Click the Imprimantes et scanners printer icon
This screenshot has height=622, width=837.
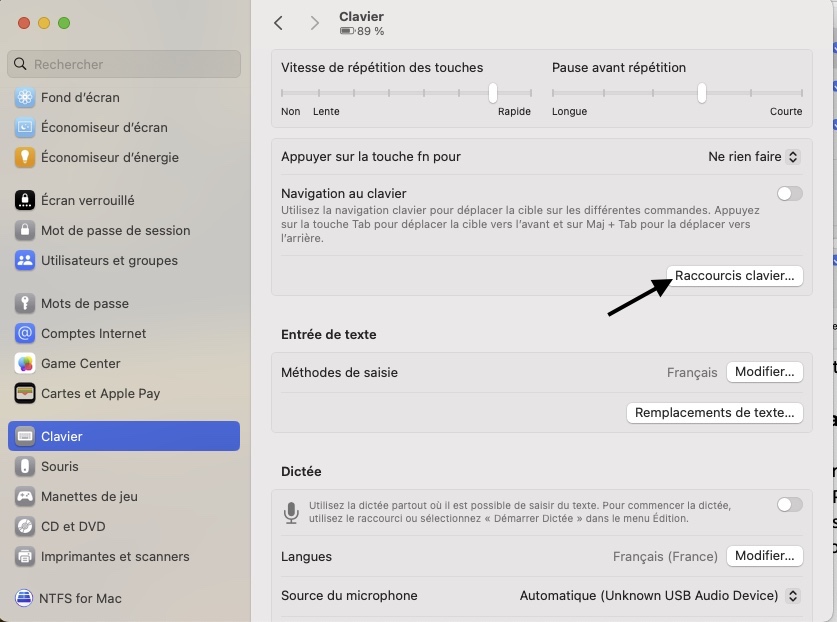tap(25, 556)
